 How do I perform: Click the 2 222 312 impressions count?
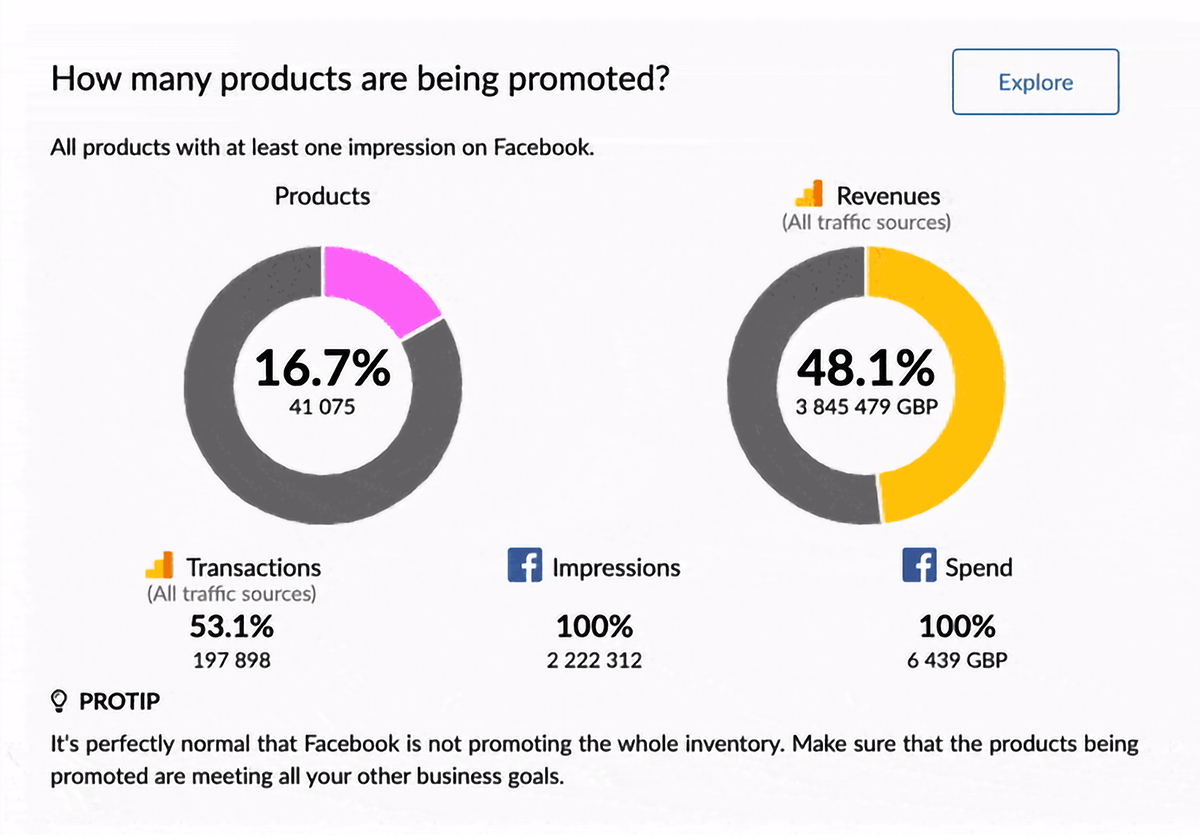coord(594,660)
